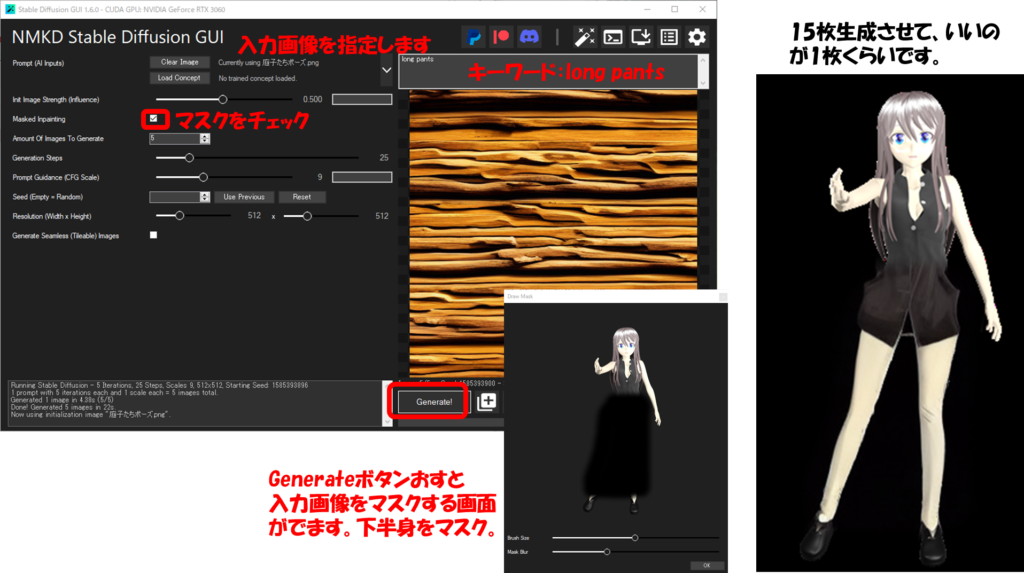This screenshot has width=1024, height=573.
Task: Click the Amount Of Images stepper arrows
Action: [x=205, y=139]
